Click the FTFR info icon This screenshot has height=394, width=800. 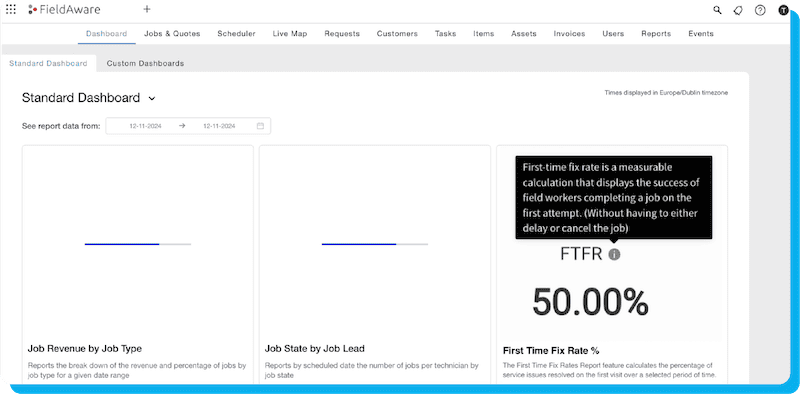(x=614, y=254)
